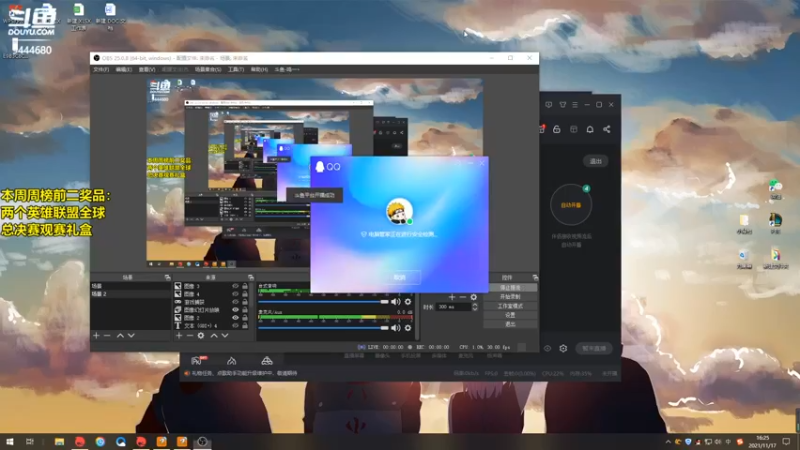
Task: Pop out the Sources dock panel icon
Action: pyautogui.click(x=251, y=278)
